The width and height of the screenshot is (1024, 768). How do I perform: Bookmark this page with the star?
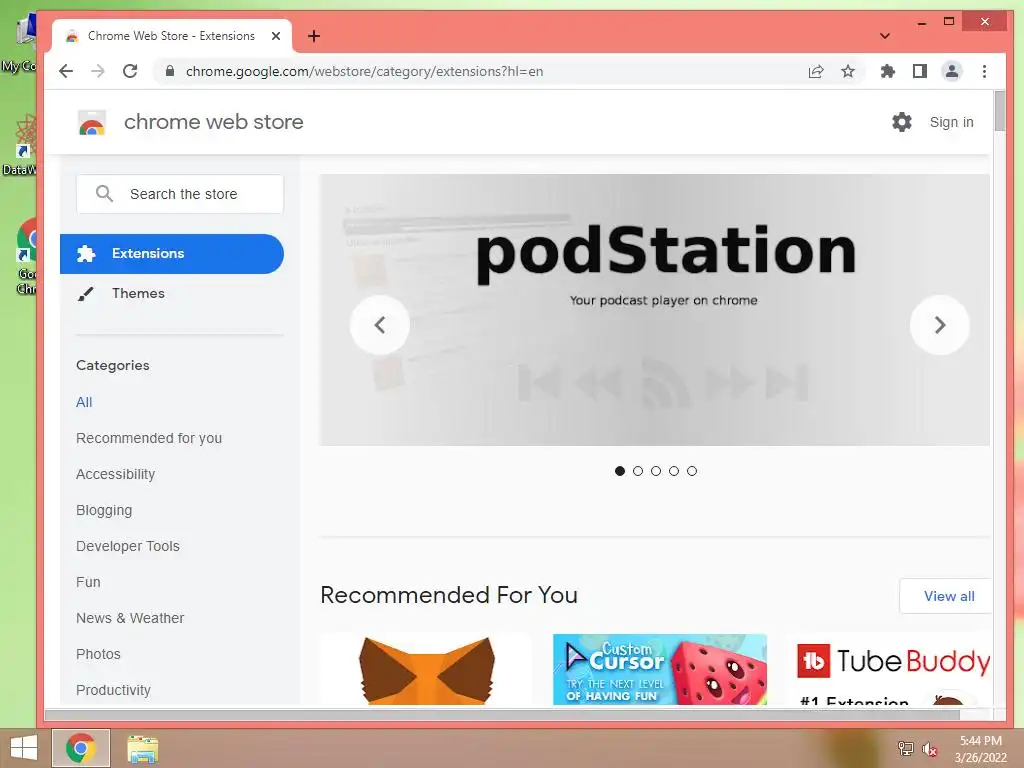click(x=848, y=71)
